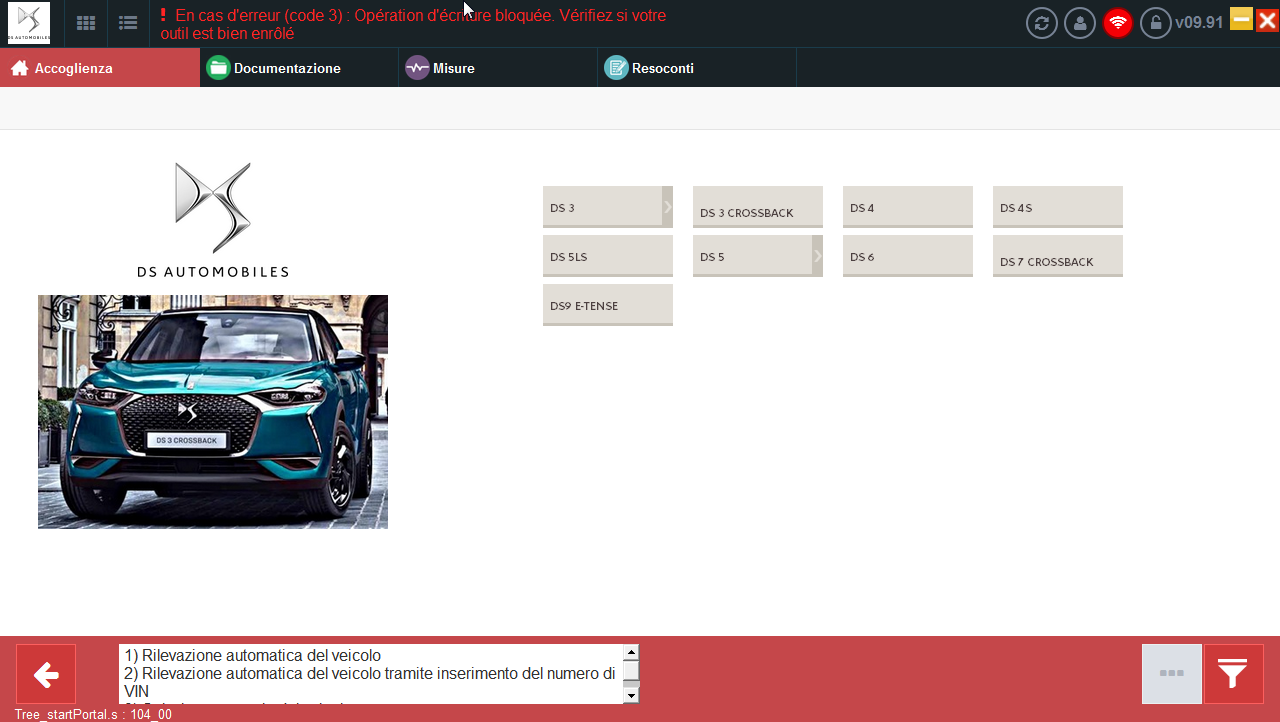1280x722 pixels.
Task: Select the DS 5 vehicle button
Action: [752, 256]
